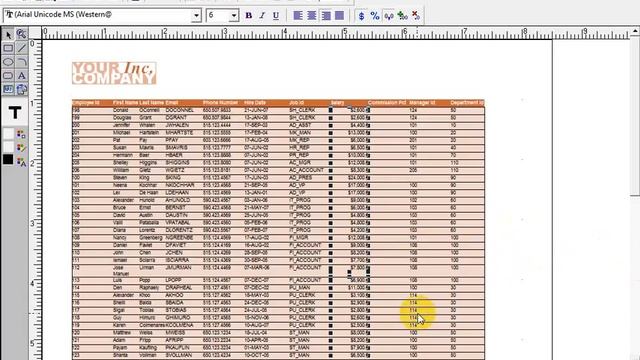This screenshot has height=360, width=640.
Task: Click the Arial Unicode MS font field
Action: (98, 15)
